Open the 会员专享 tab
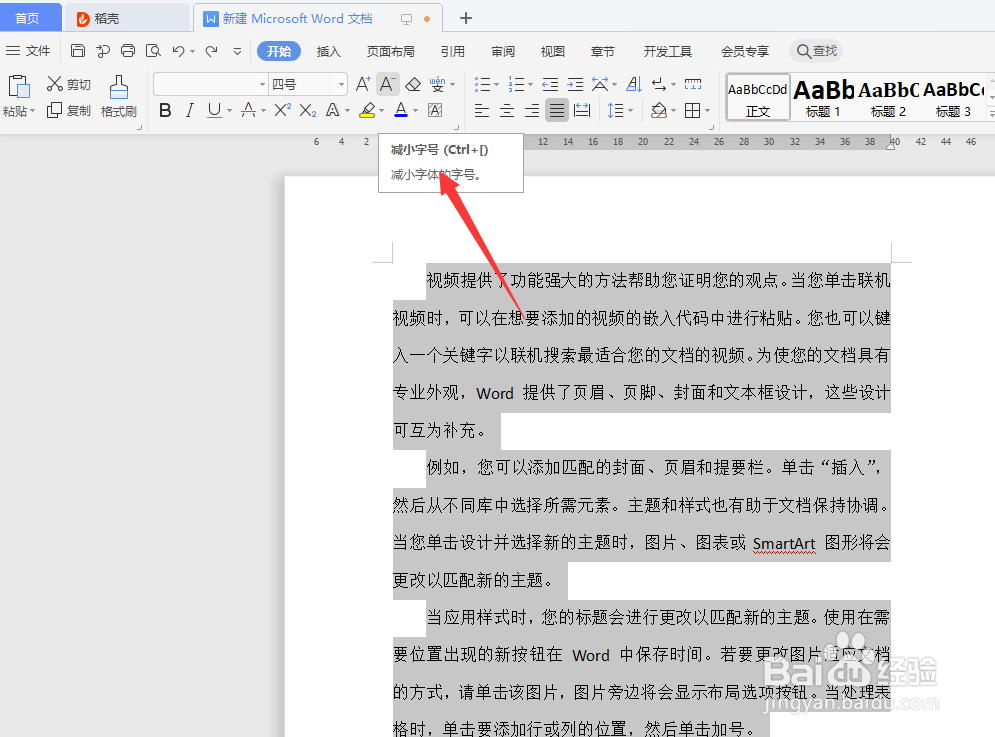Image resolution: width=995 pixels, height=737 pixels. [x=744, y=51]
